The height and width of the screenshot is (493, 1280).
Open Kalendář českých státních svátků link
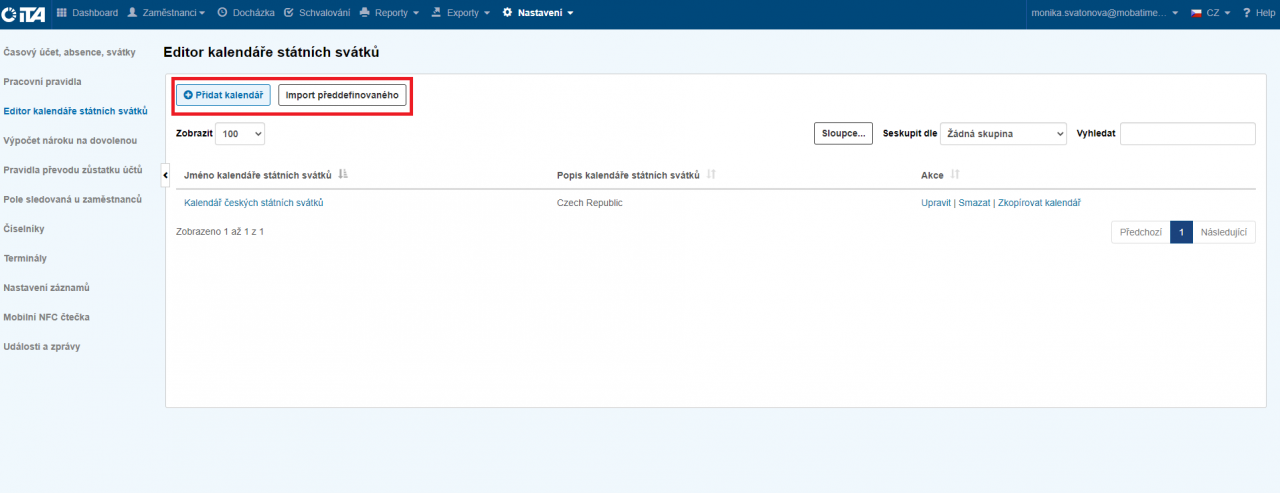pyautogui.click(x=254, y=203)
